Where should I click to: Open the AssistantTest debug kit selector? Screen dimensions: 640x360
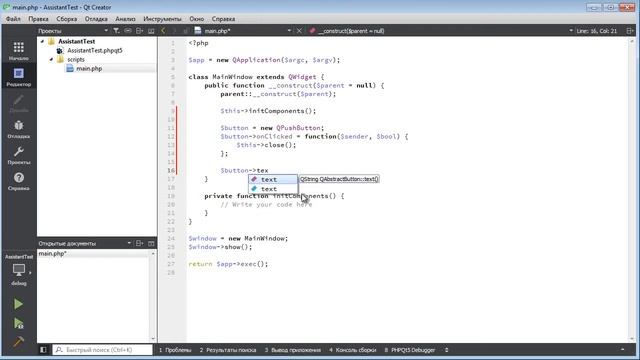click(x=18, y=270)
